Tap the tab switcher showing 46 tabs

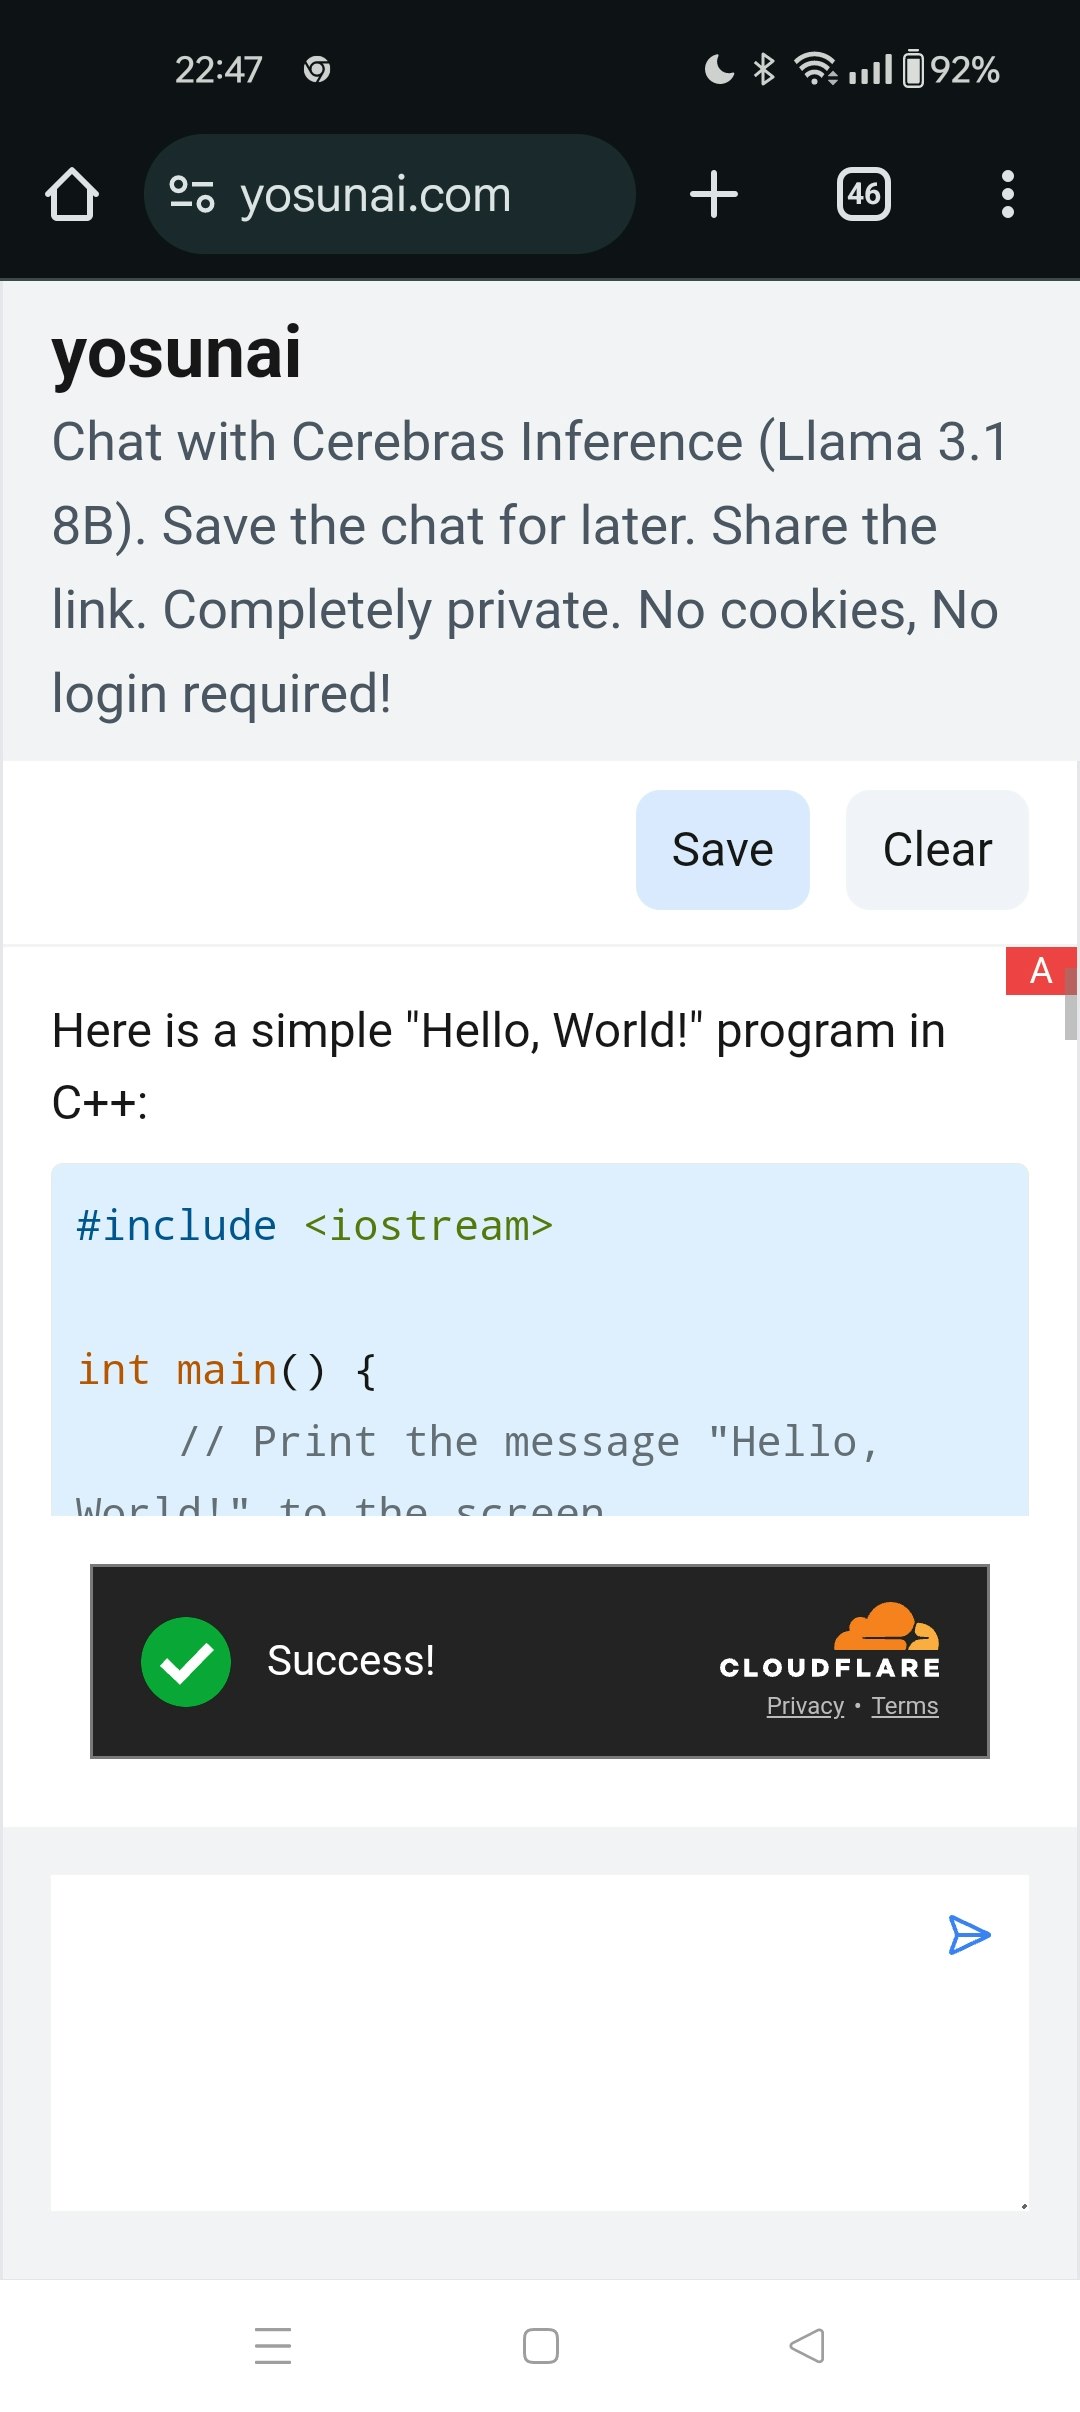[x=863, y=193]
